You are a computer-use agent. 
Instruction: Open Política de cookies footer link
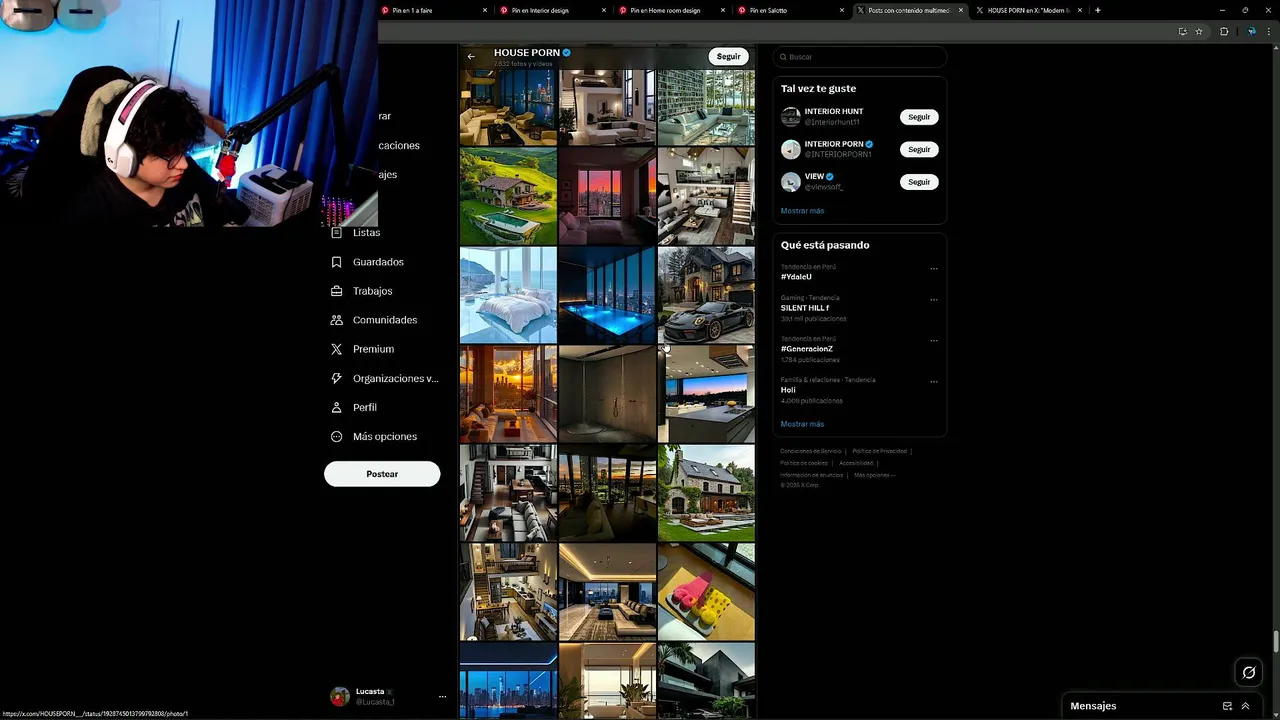pos(804,463)
